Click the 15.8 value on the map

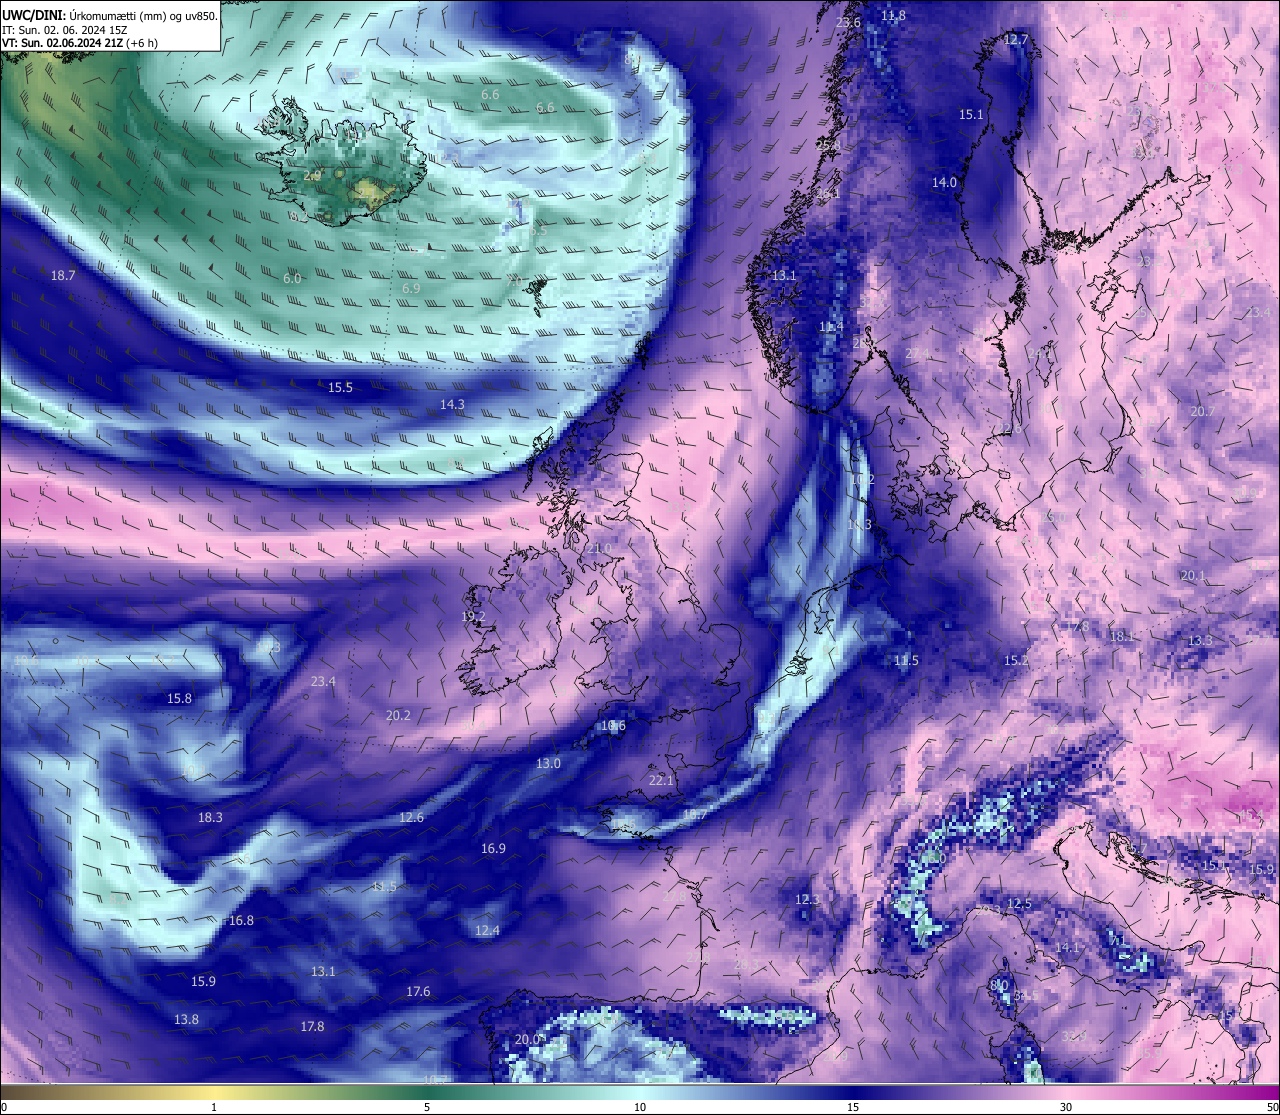click(179, 698)
